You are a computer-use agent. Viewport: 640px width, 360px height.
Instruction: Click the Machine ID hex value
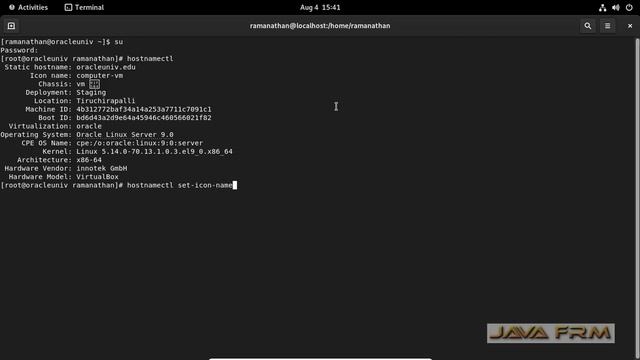click(x=144, y=109)
